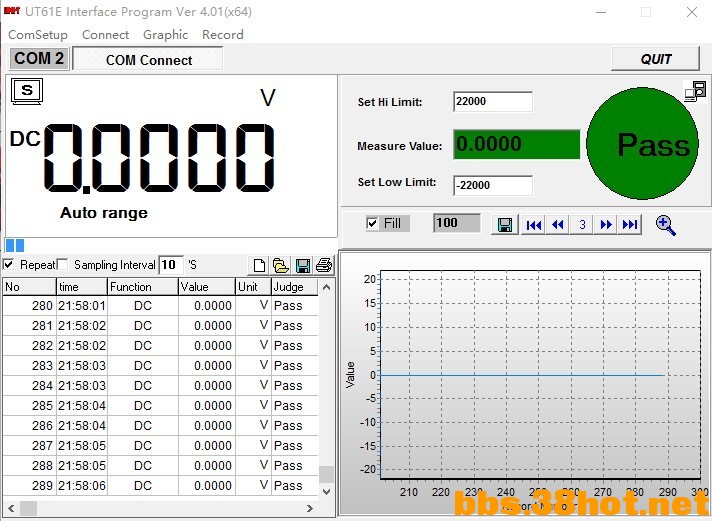
Task: Click the large 0.0000 LCD reading
Action: 159,158
